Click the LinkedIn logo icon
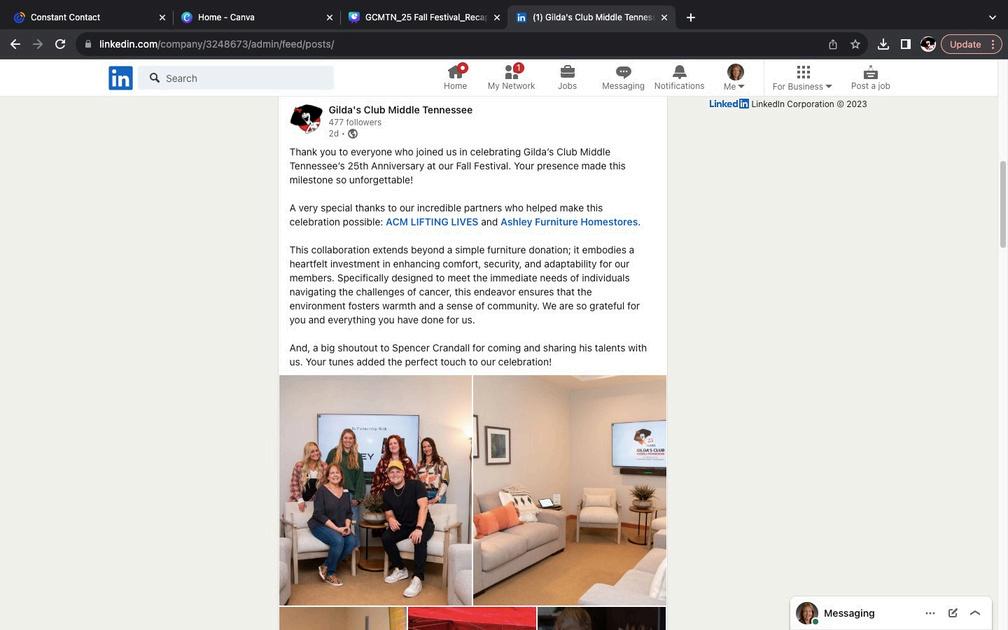The width and height of the screenshot is (1008, 630). point(120,78)
